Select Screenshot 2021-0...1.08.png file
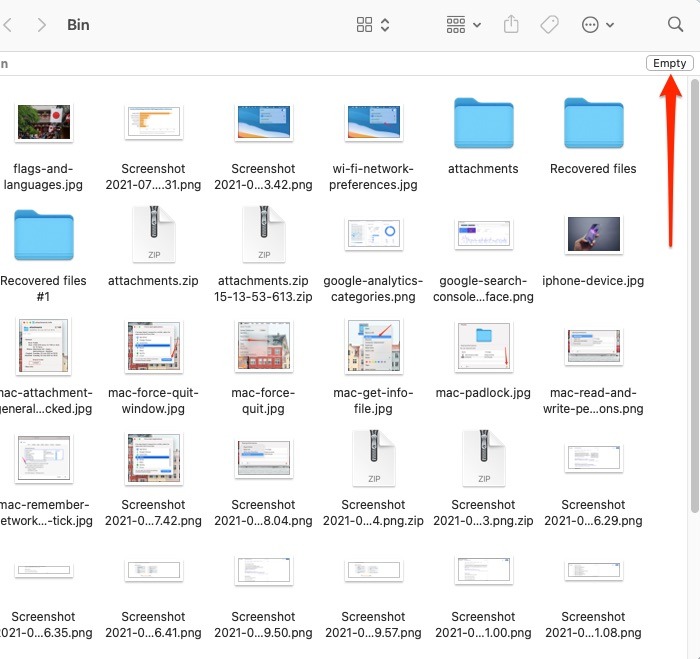 tap(593, 570)
